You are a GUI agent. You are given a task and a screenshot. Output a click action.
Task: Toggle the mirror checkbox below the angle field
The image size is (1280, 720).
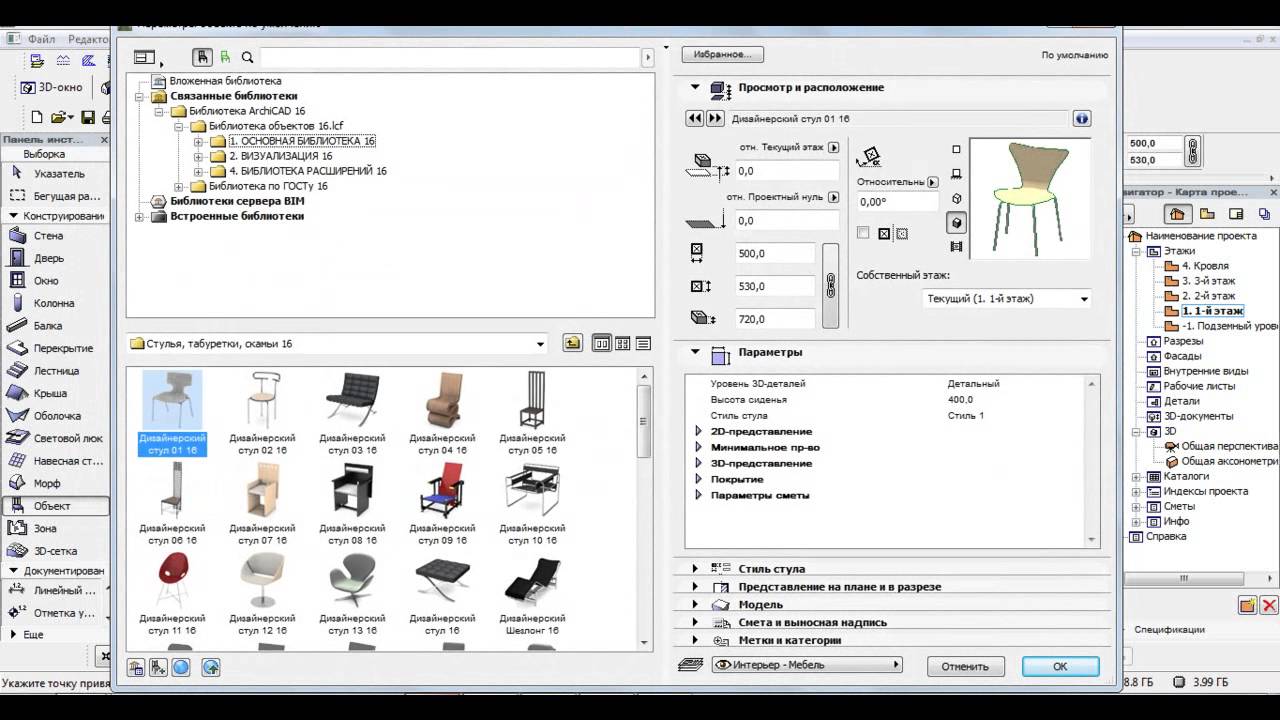click(863, 233)
